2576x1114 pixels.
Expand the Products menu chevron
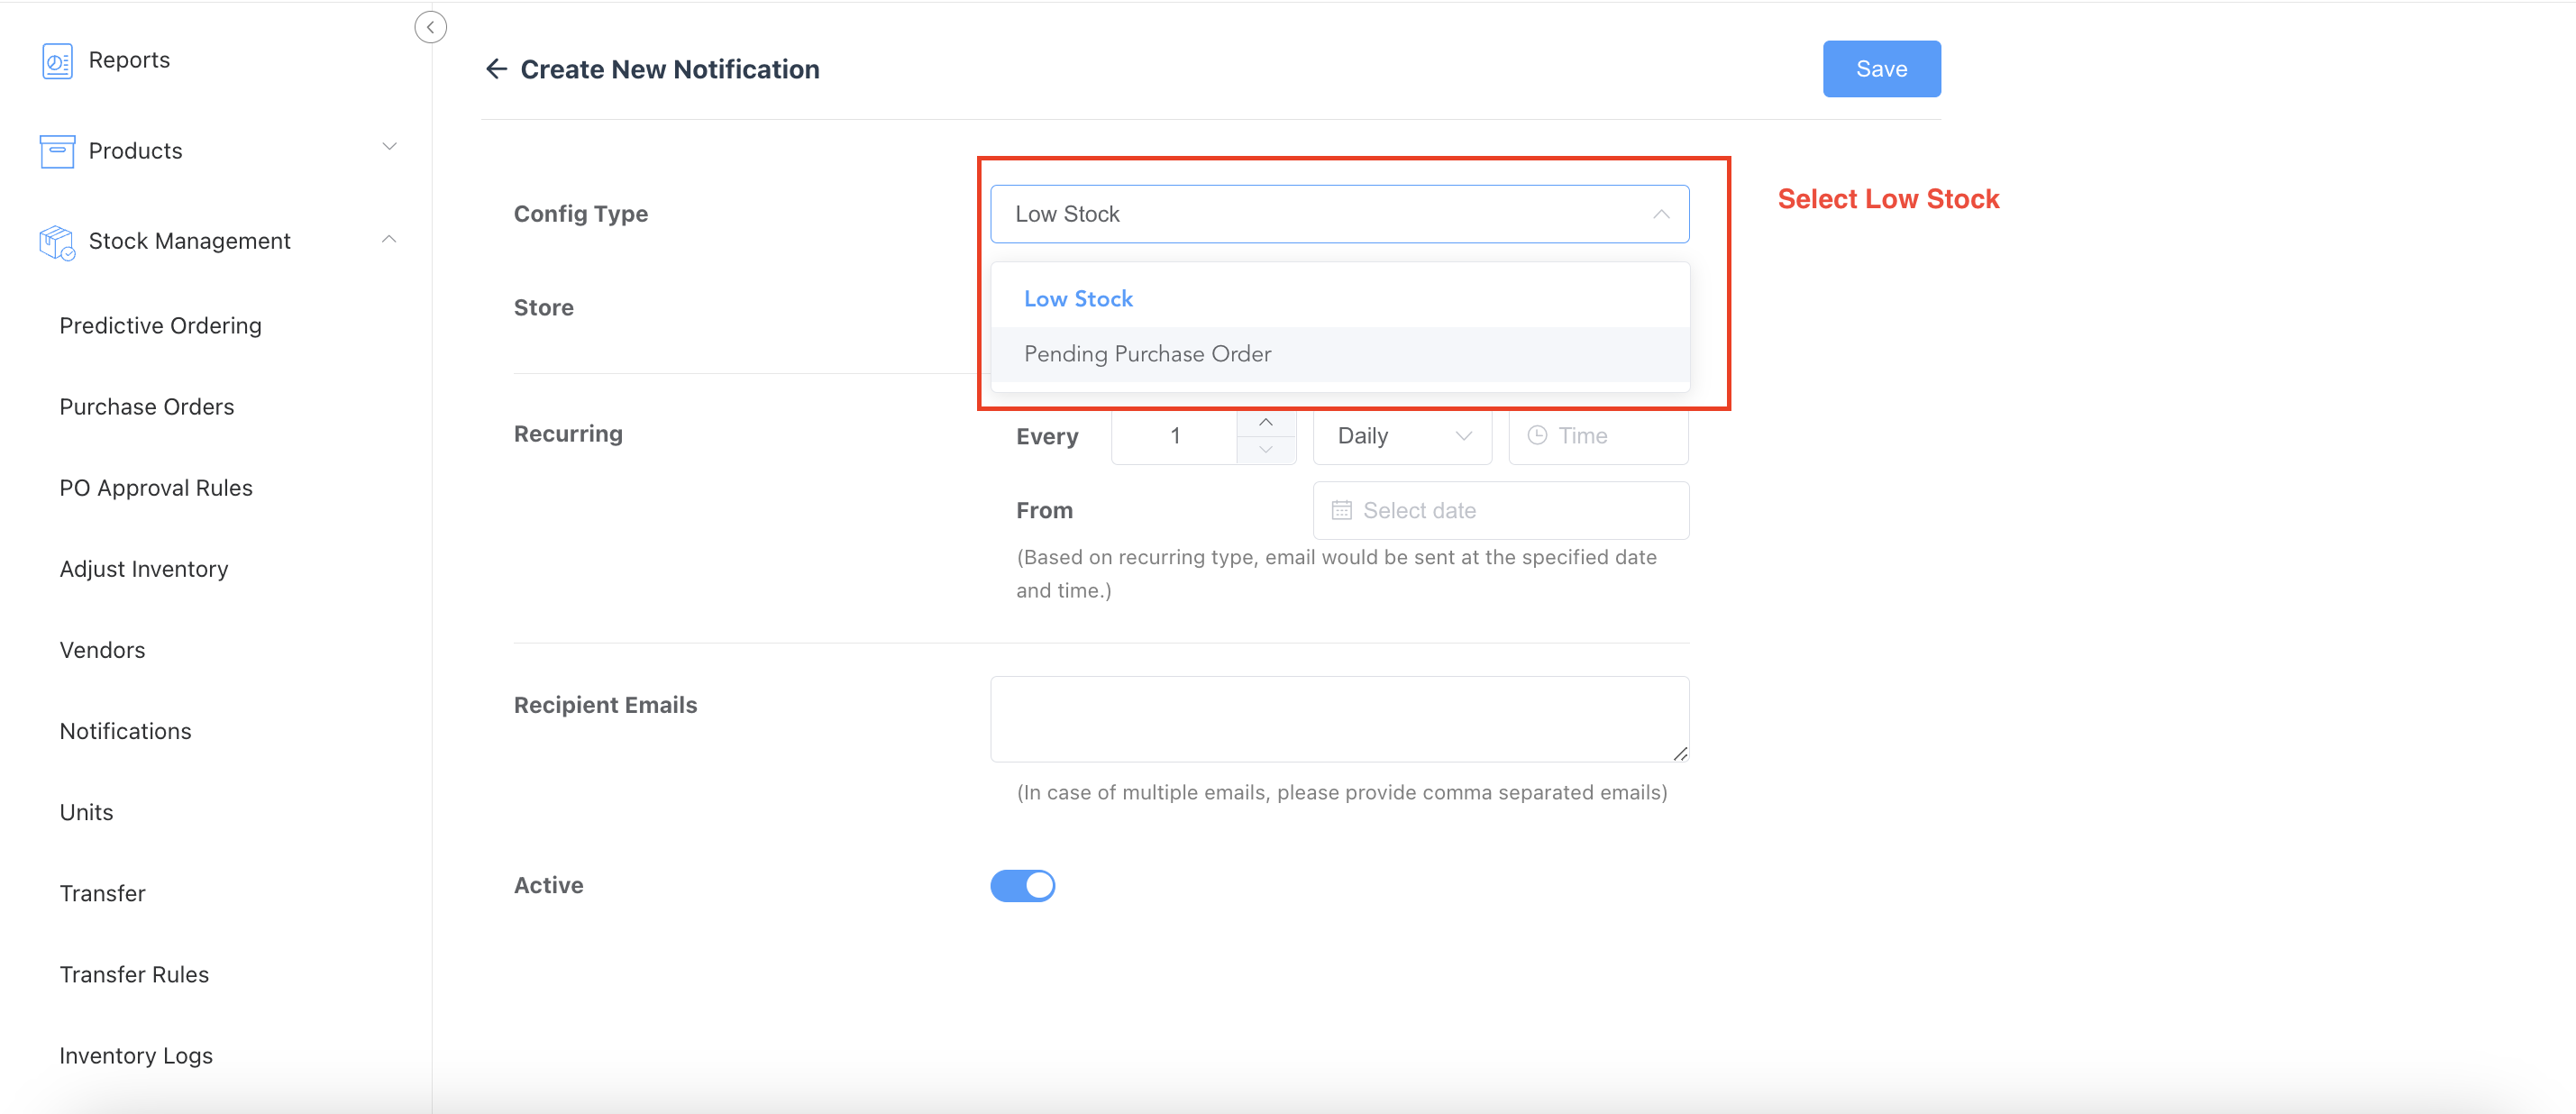click(390, 147)
